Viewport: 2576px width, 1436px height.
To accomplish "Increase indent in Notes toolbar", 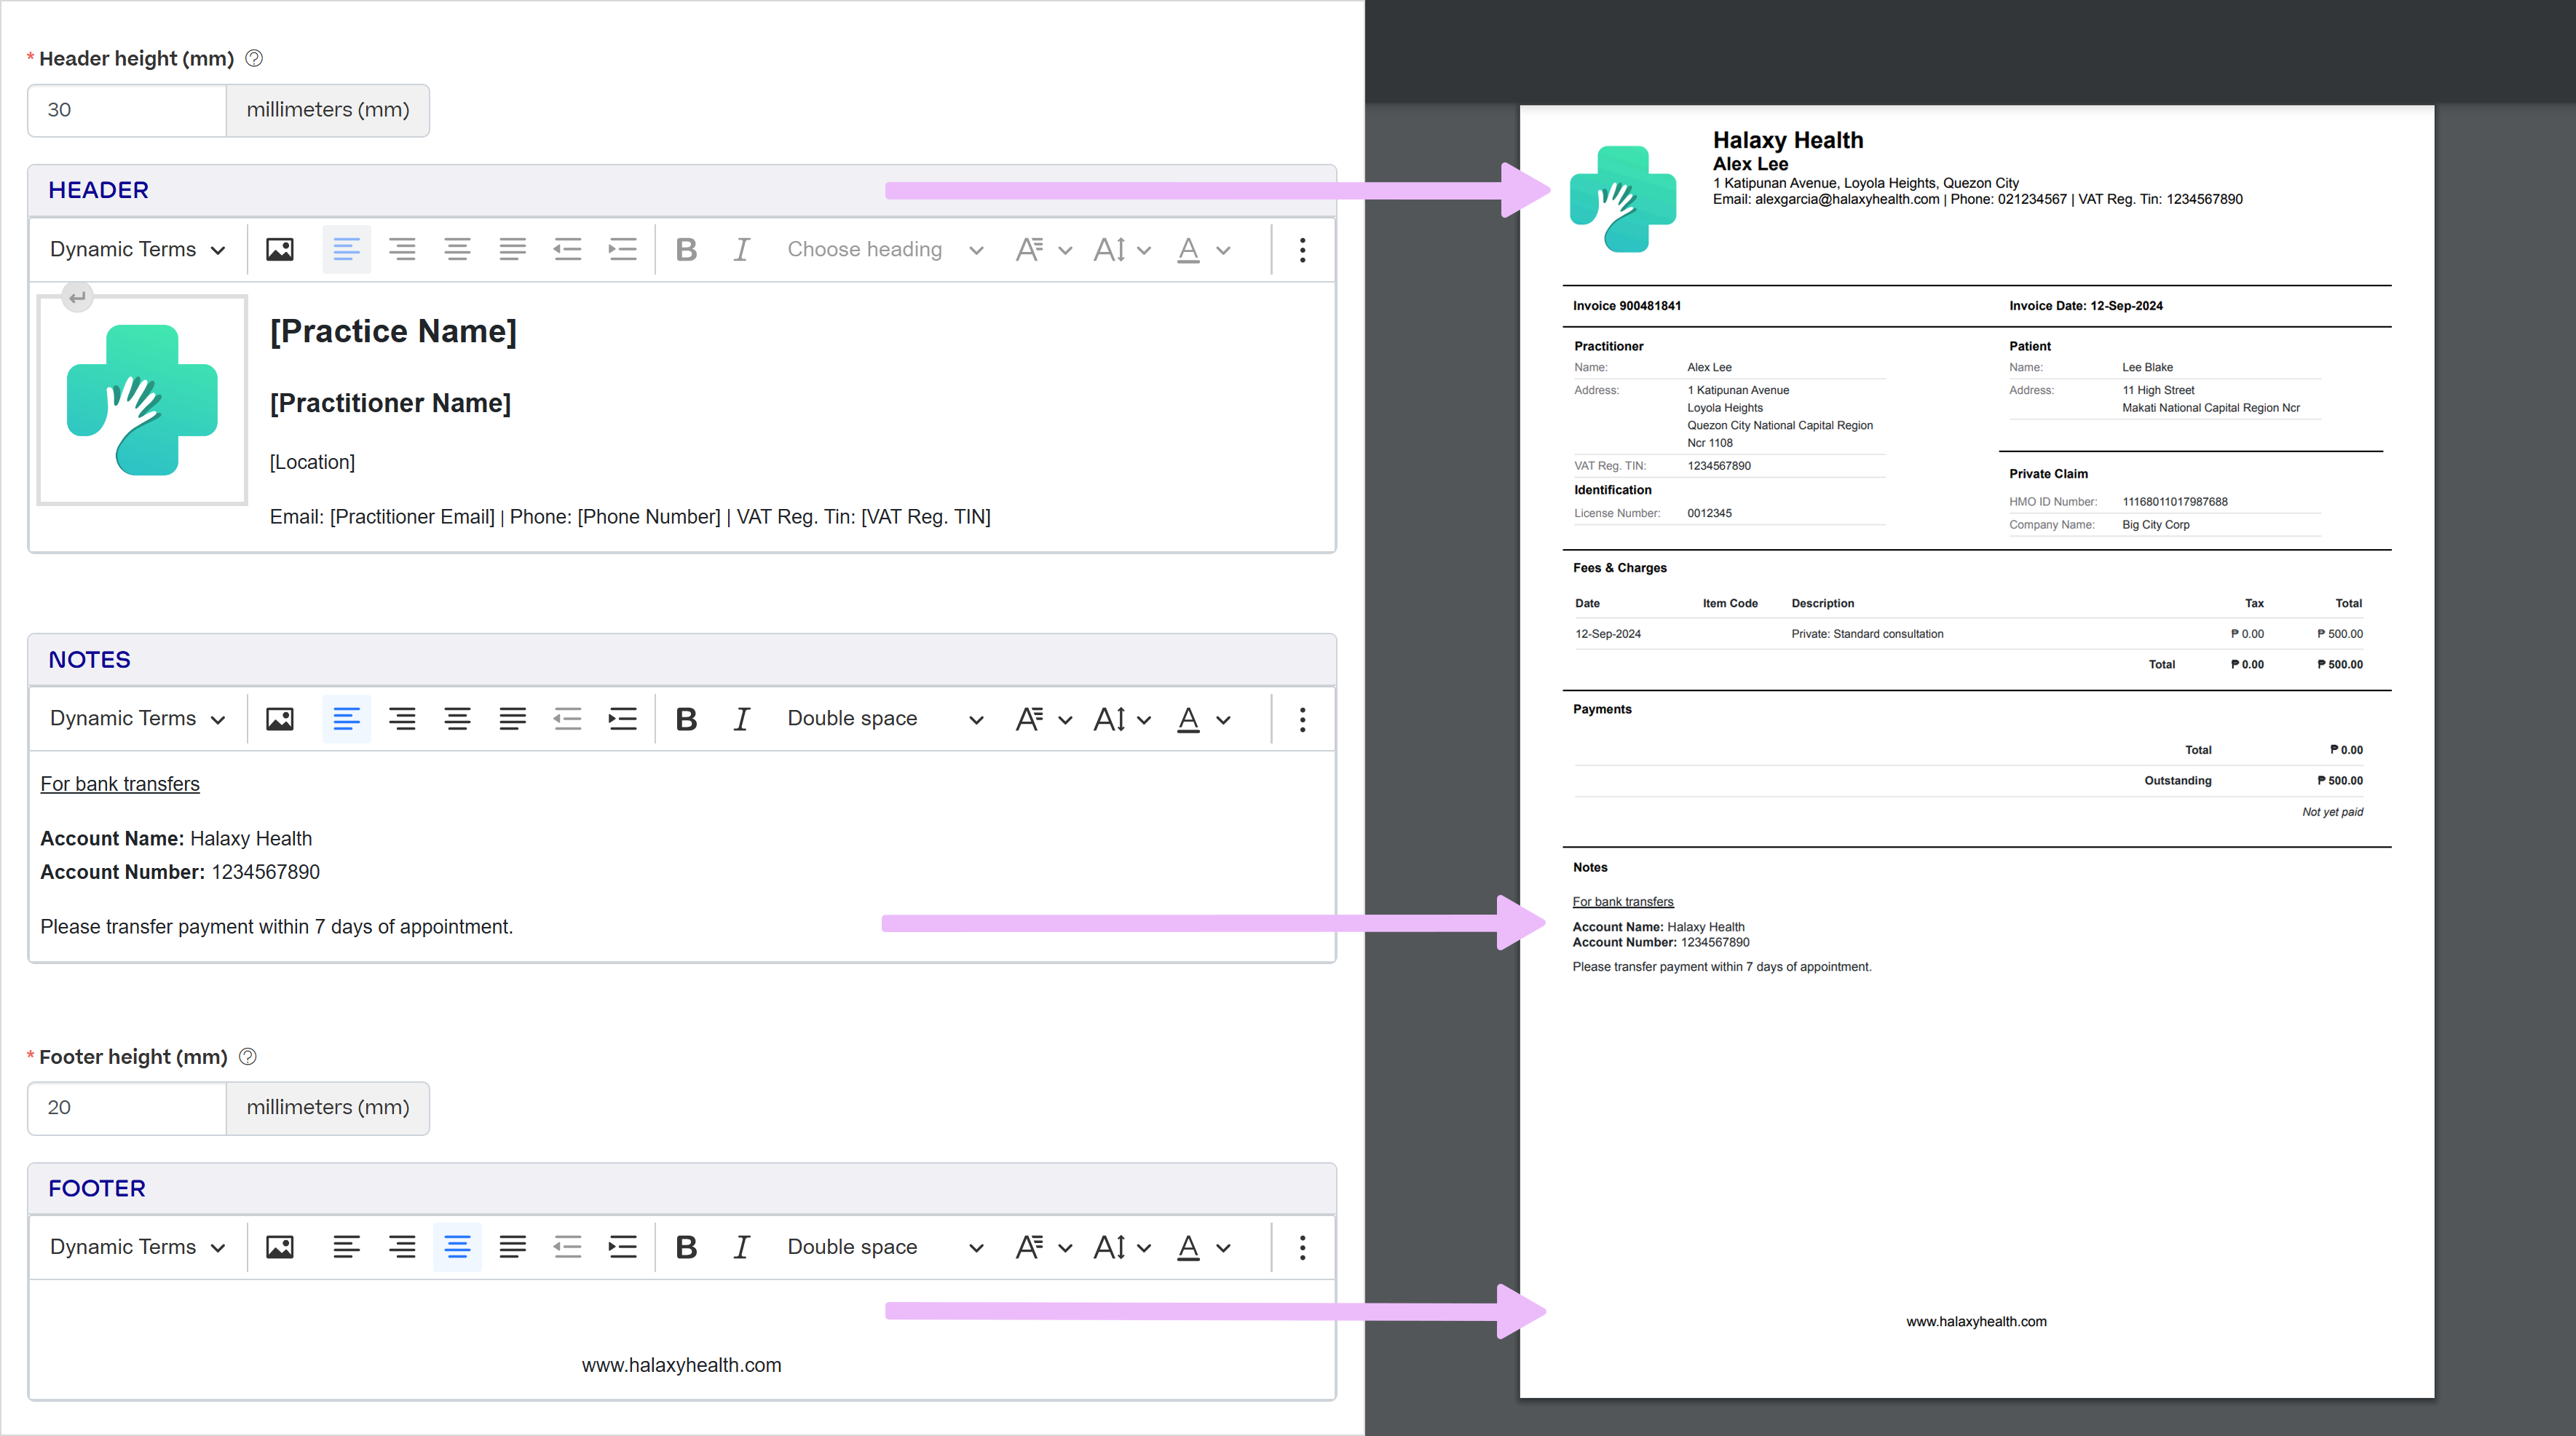I will click(x=622, y=719).
